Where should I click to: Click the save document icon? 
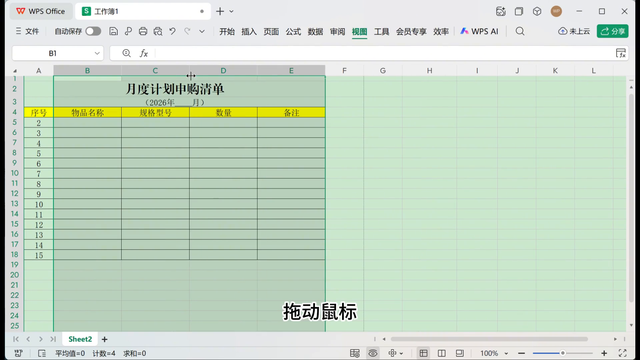(x=113, y=31)
